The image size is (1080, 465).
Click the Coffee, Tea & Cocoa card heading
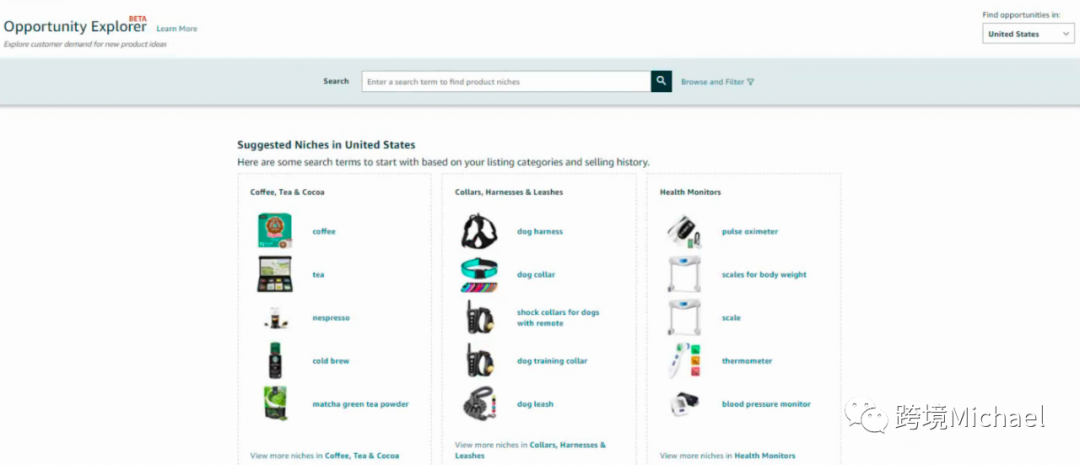pyautogui.click(x=287, y=192)
